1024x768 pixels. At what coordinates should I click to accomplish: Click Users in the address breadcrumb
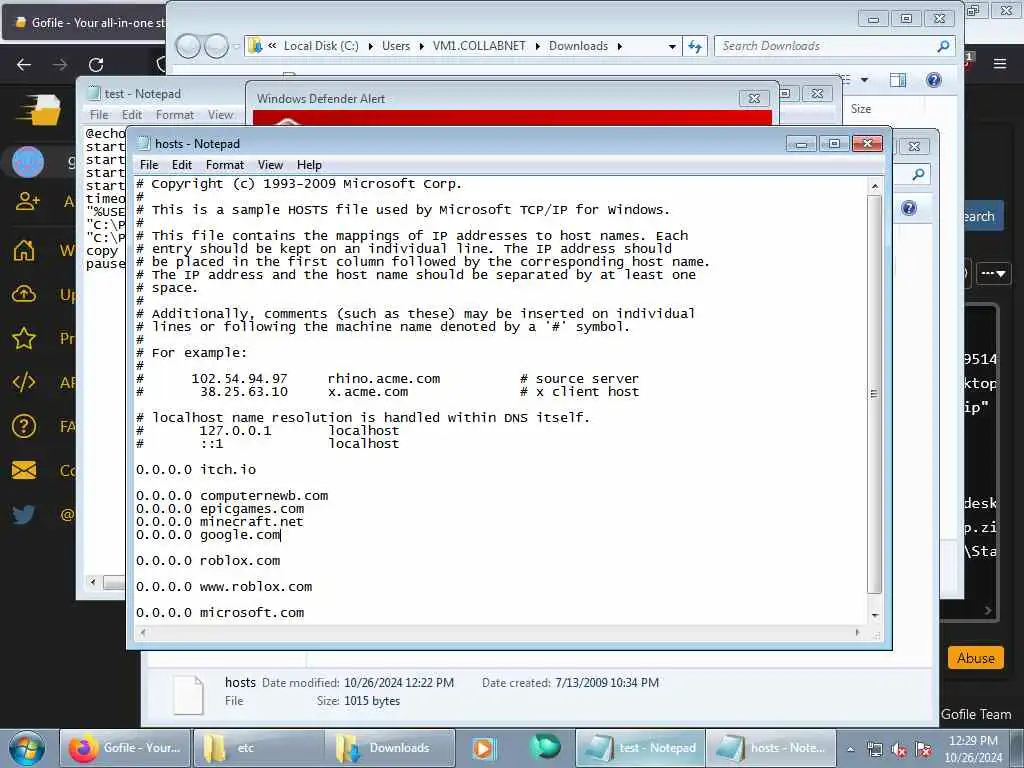[x=396, y=46]
